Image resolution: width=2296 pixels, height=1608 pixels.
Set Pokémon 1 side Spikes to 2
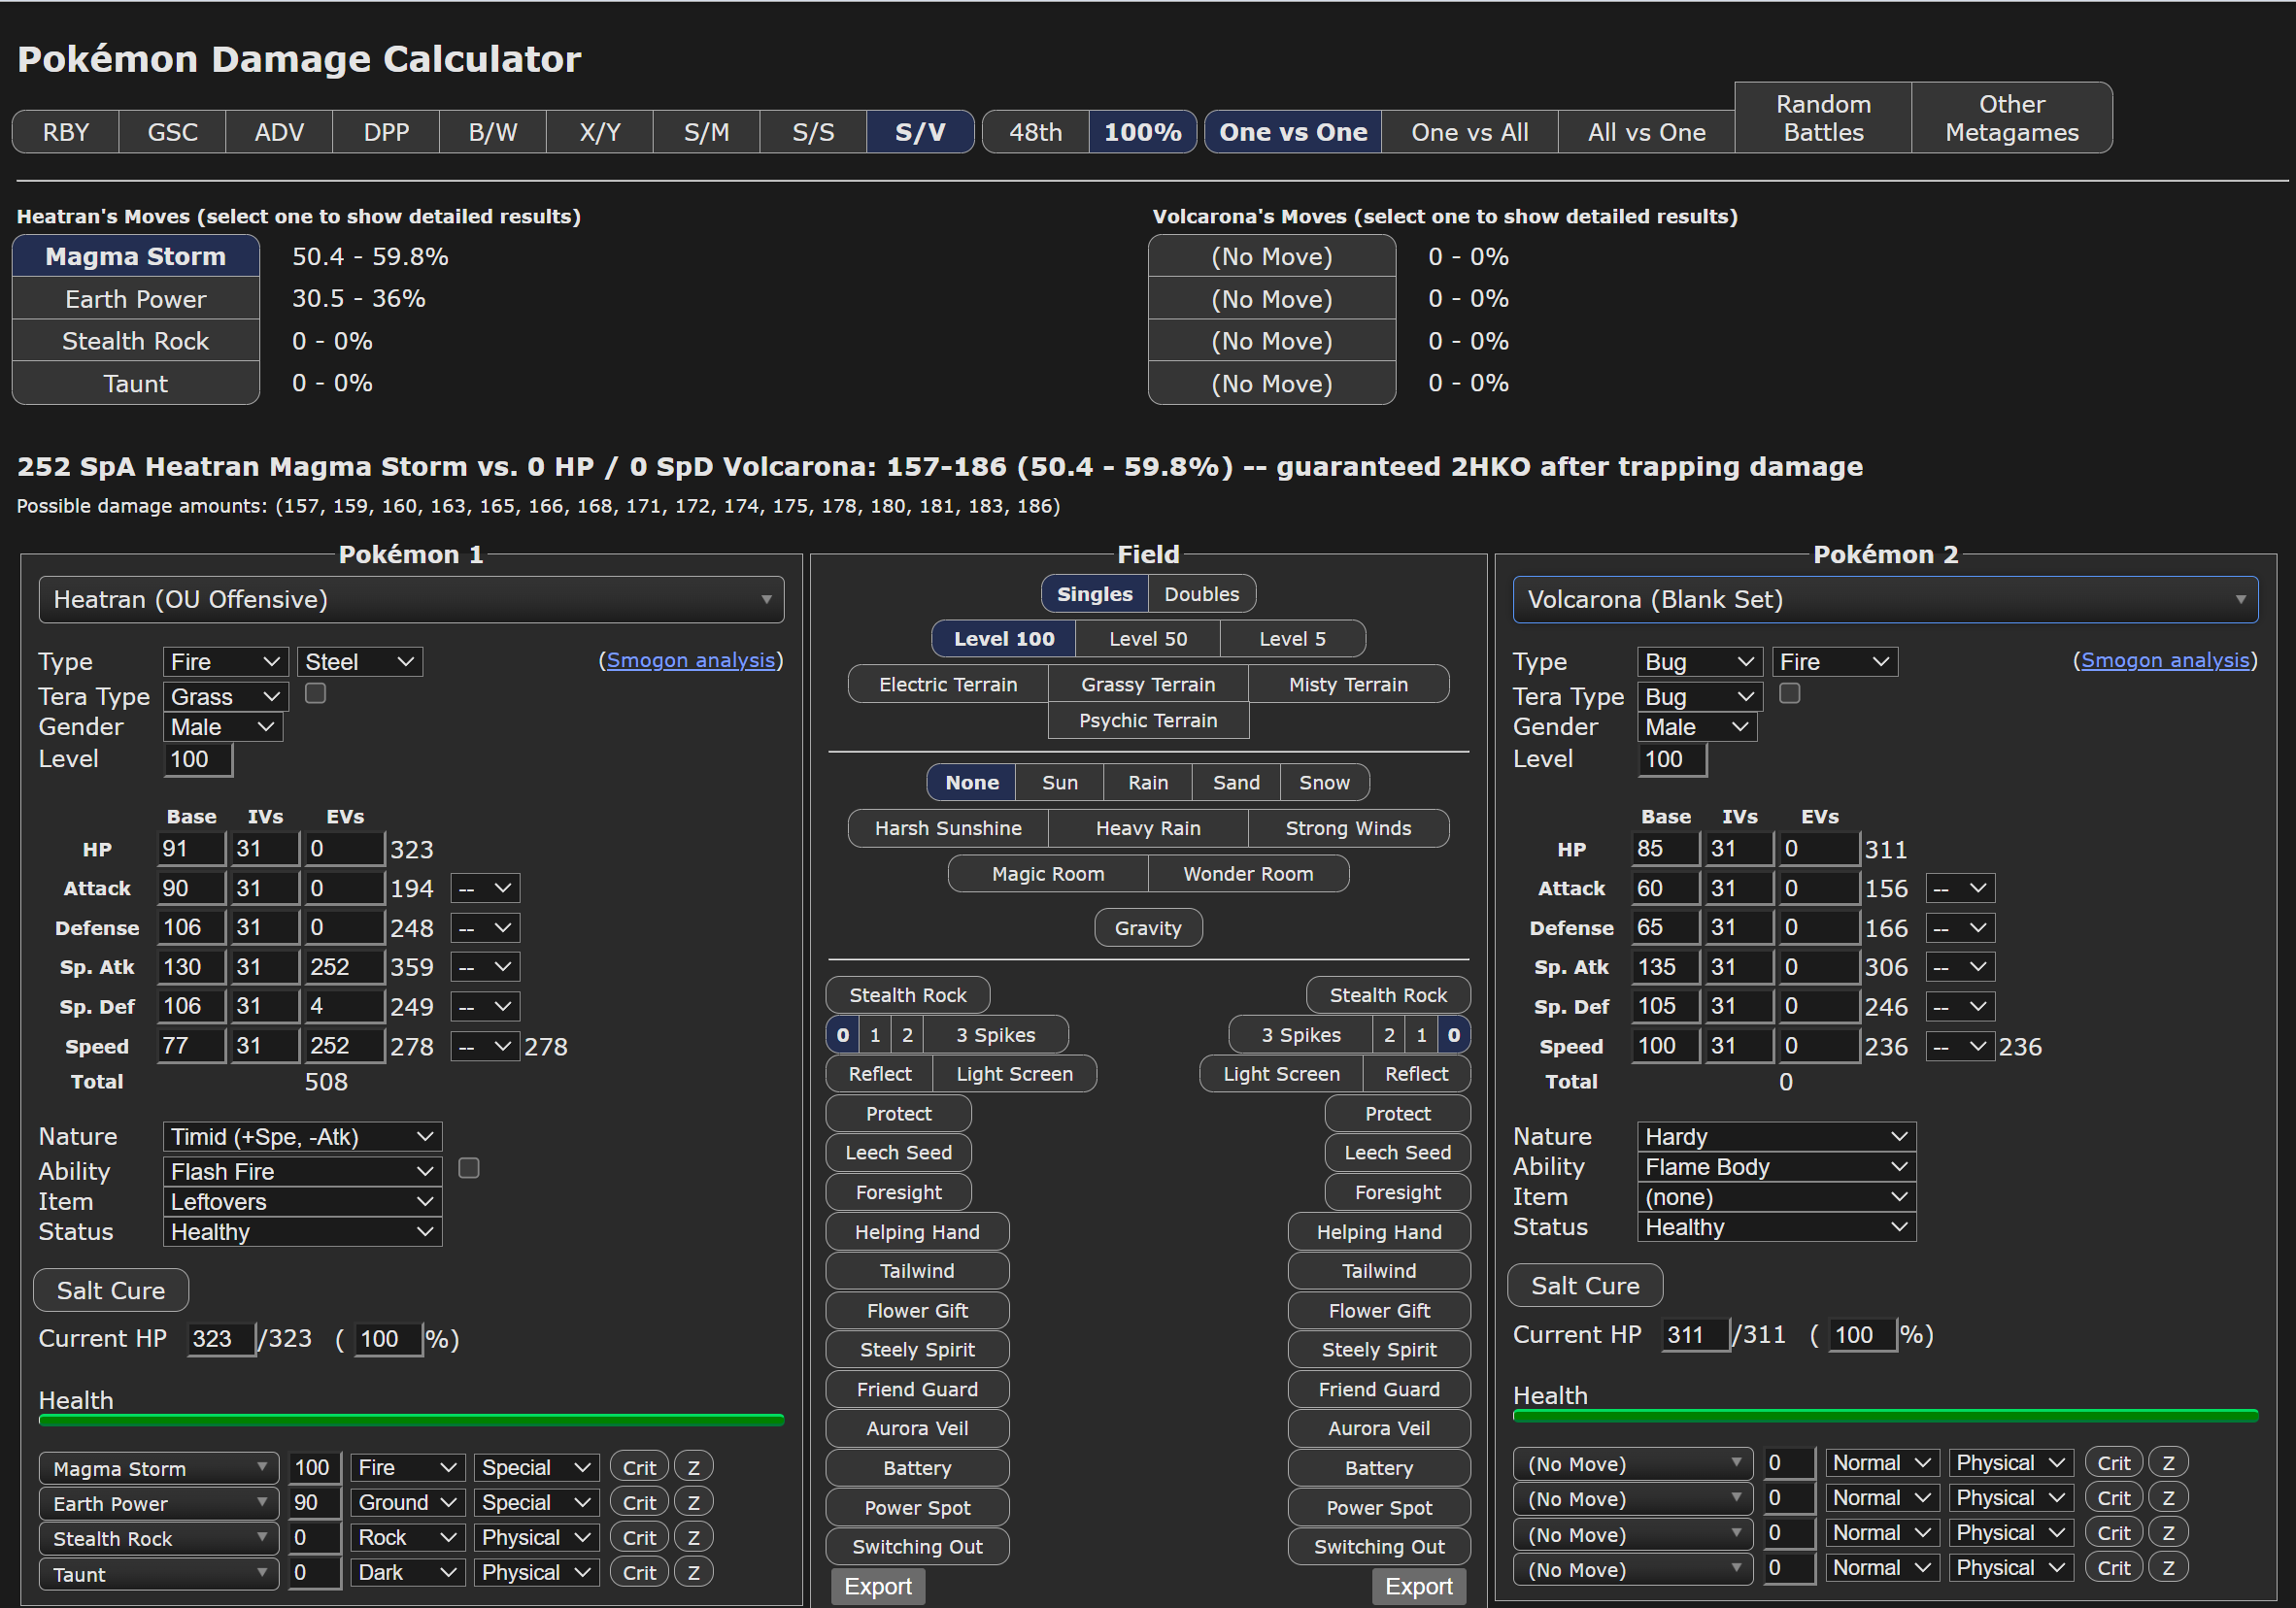(907, 1034)
